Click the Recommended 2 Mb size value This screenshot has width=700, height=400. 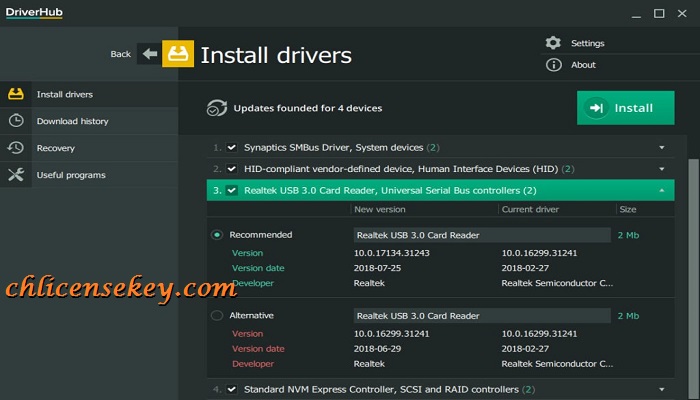[x=628, y=235]
